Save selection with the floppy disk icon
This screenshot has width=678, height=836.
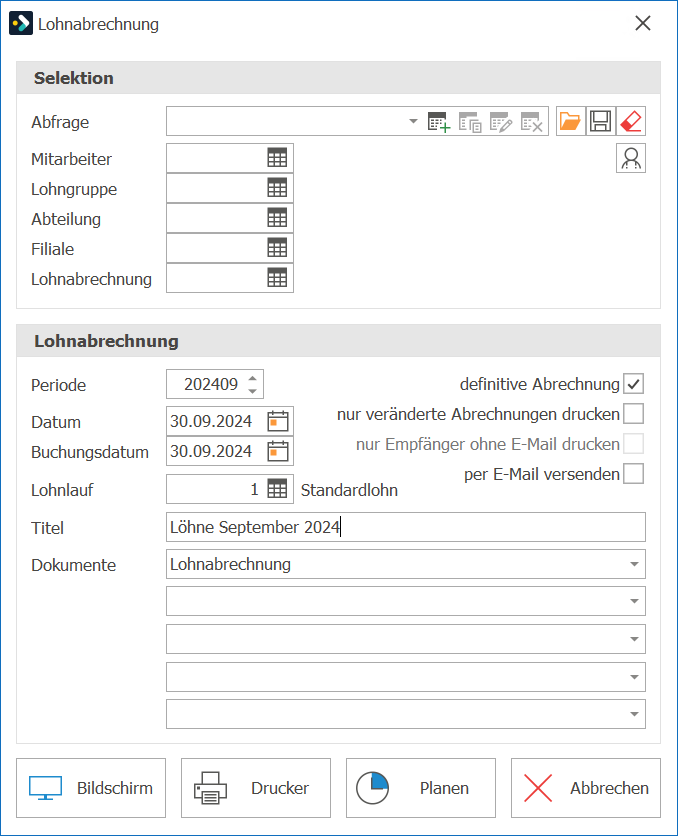pyautogui.click(x=601, y=121)
